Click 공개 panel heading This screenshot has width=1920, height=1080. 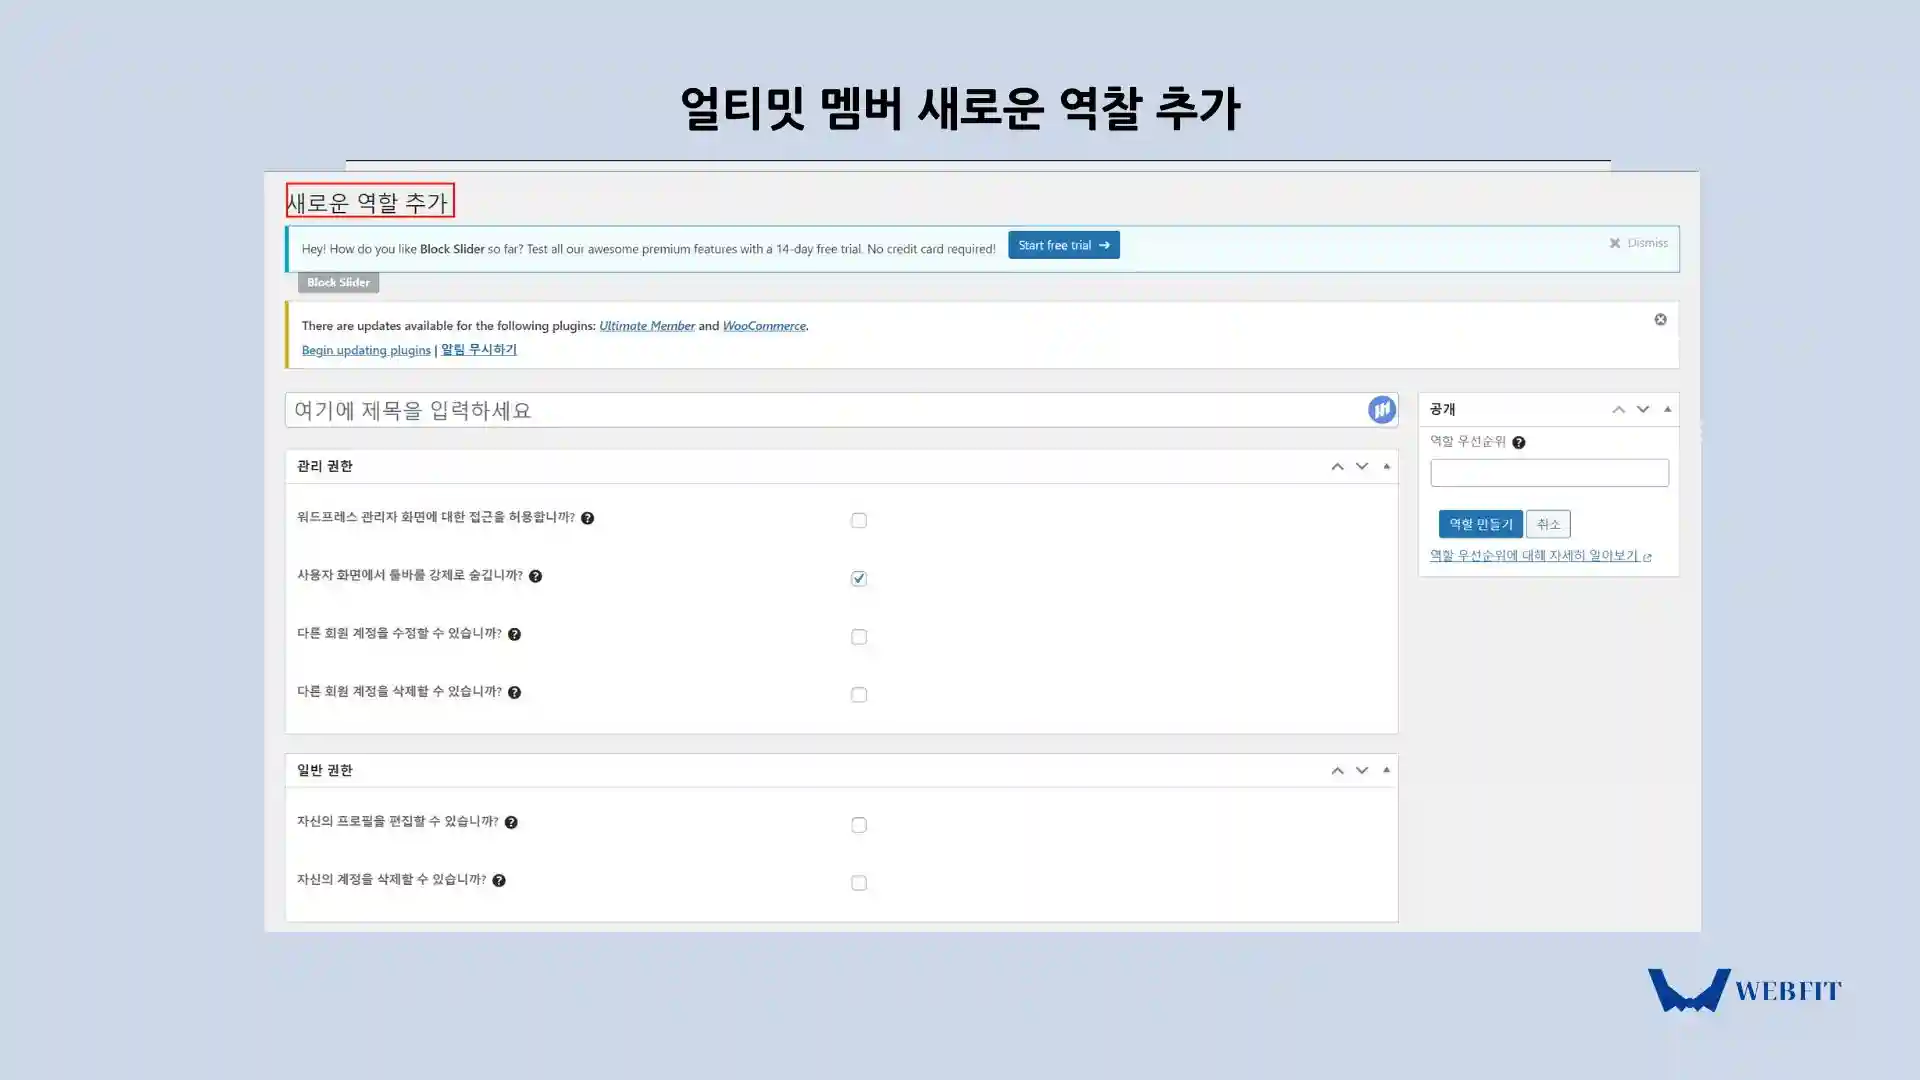(x=1442, y=409)
